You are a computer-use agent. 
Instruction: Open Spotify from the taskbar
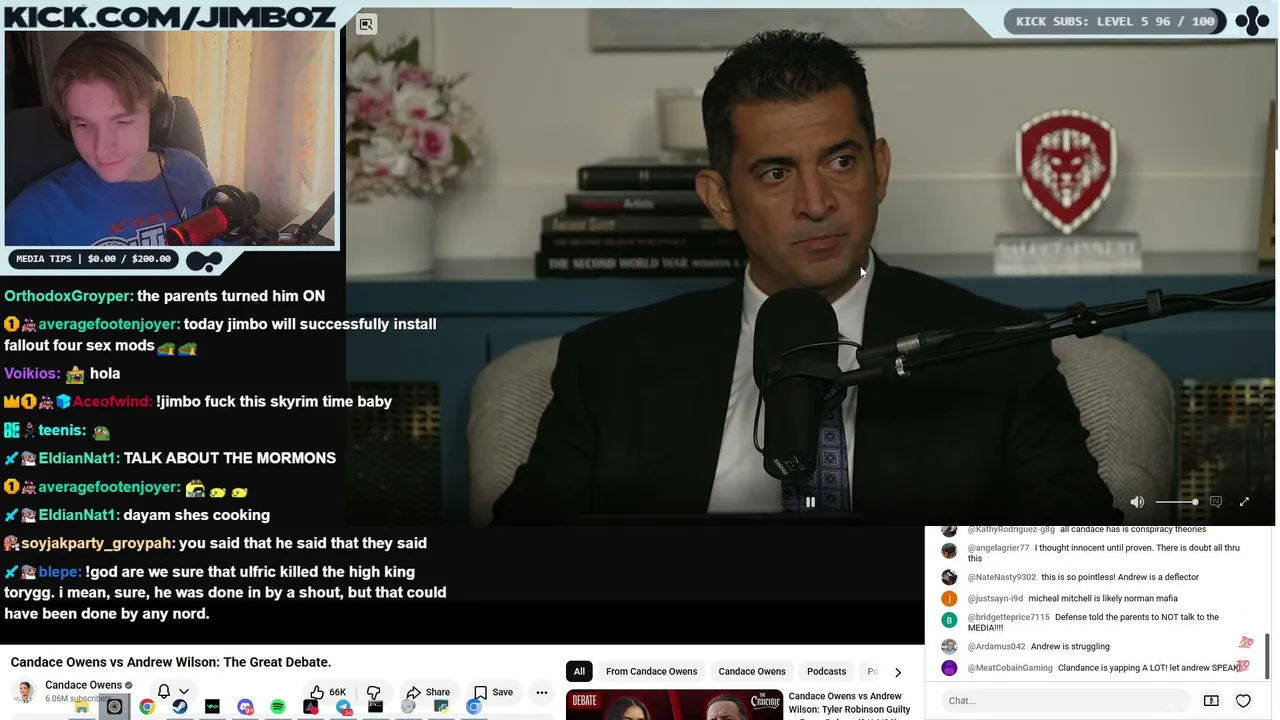278,707
